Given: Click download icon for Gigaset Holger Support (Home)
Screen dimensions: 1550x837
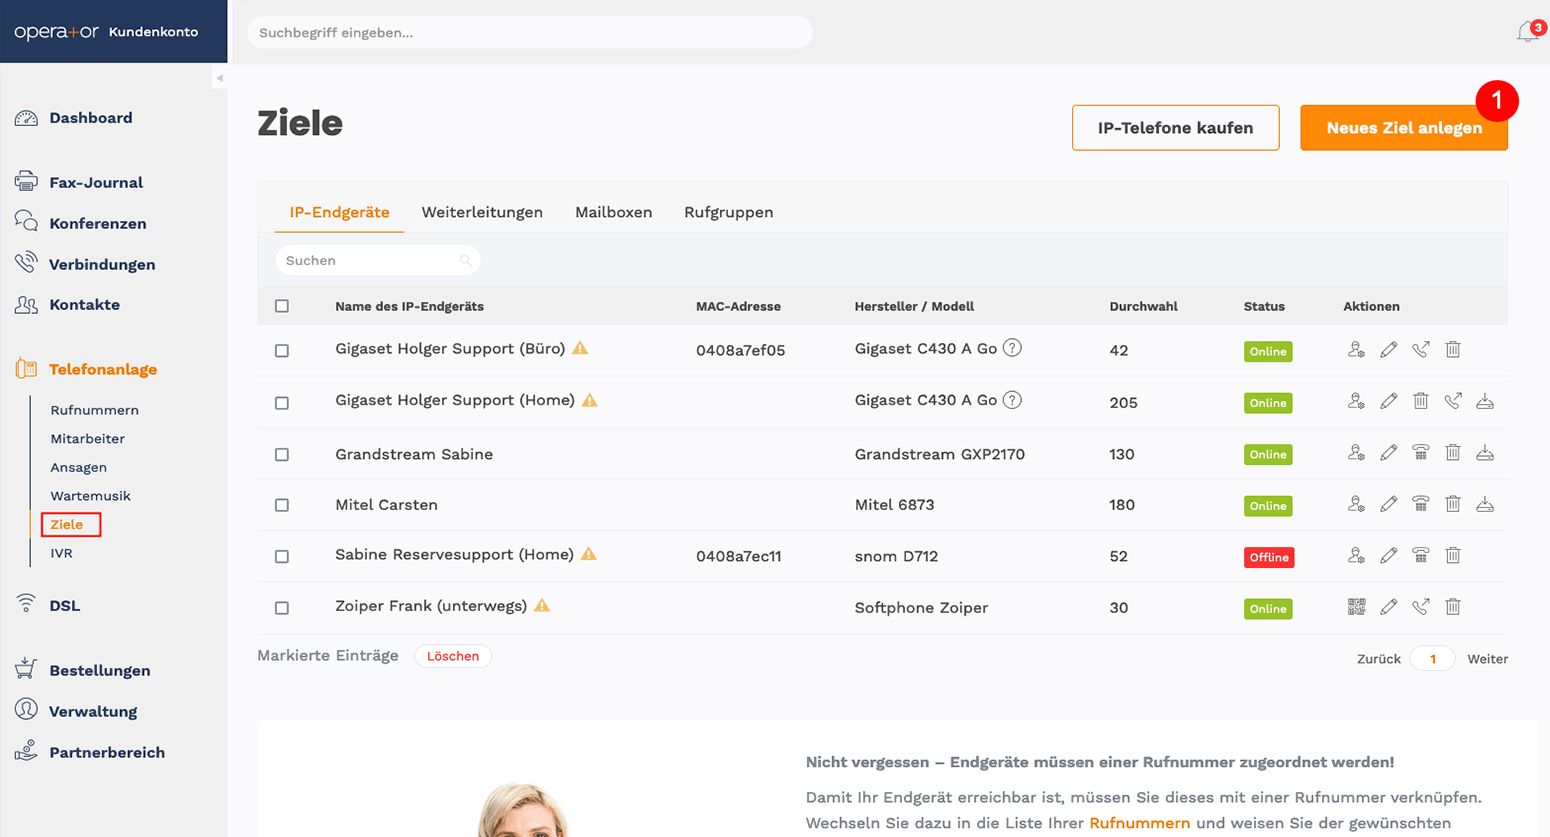Looking at the screenshot, I should tap(1485, 401).
